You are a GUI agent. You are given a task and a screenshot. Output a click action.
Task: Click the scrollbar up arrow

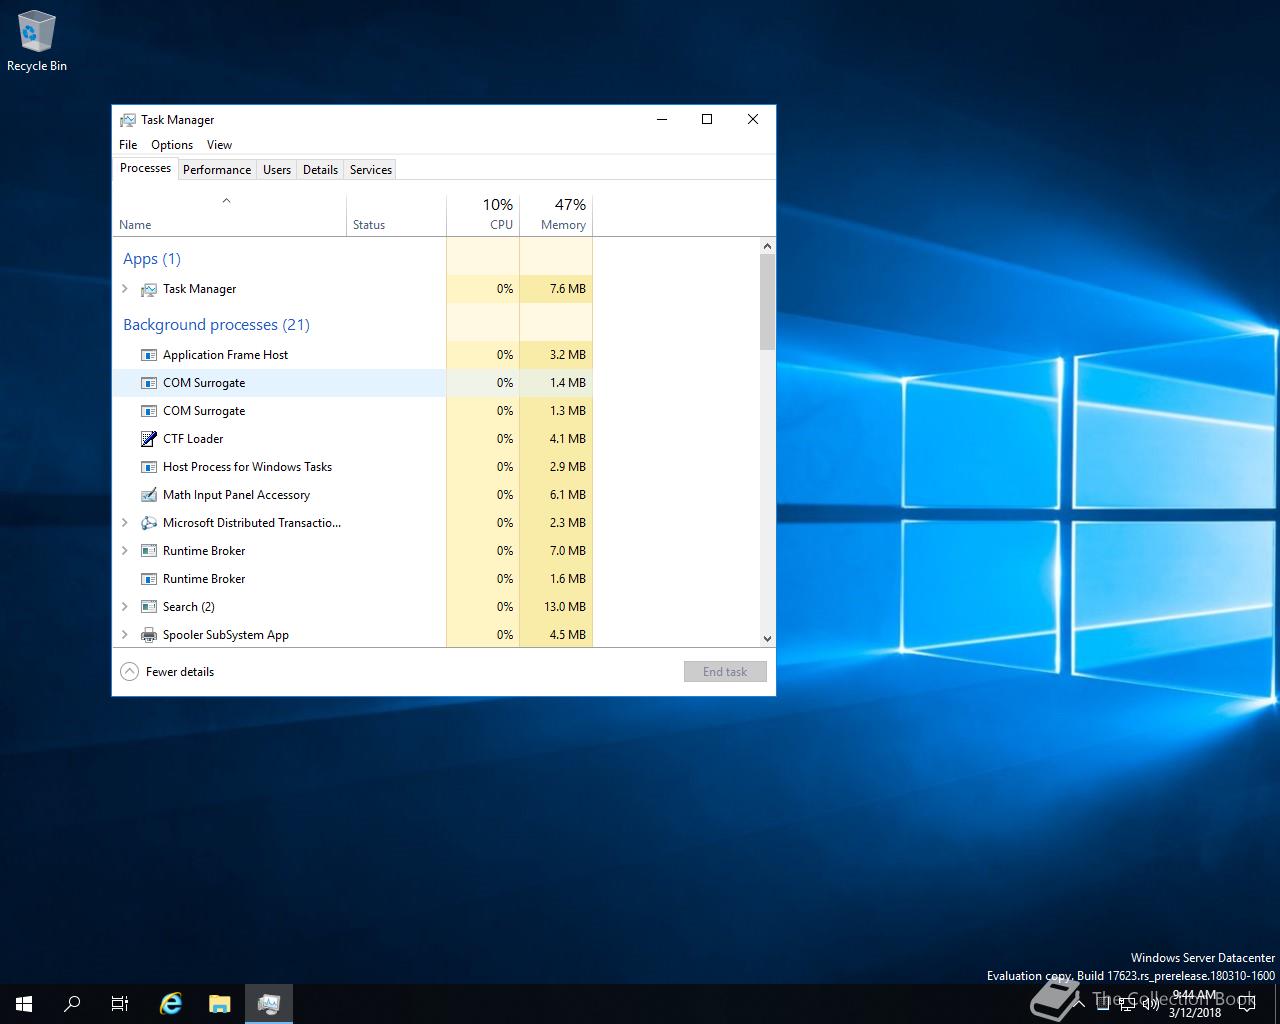(767, 246)
